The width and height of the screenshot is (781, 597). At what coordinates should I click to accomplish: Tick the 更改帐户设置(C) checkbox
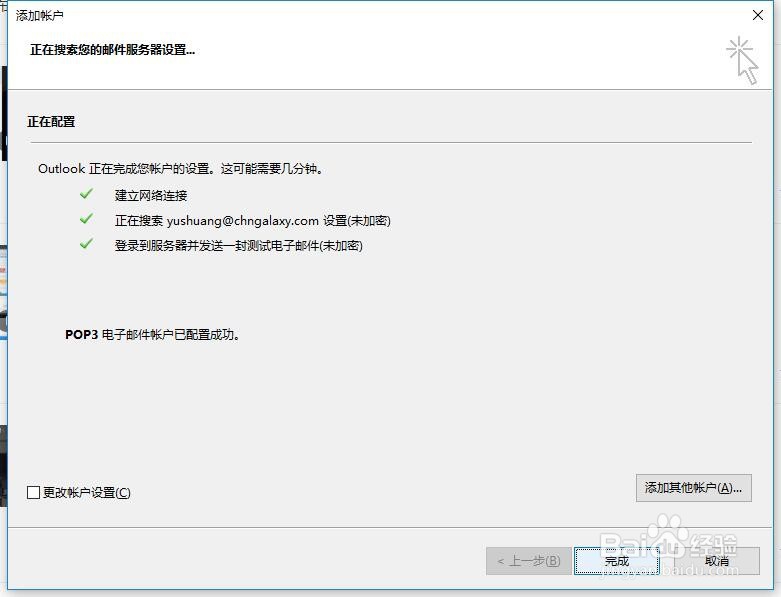click(33, 492)
